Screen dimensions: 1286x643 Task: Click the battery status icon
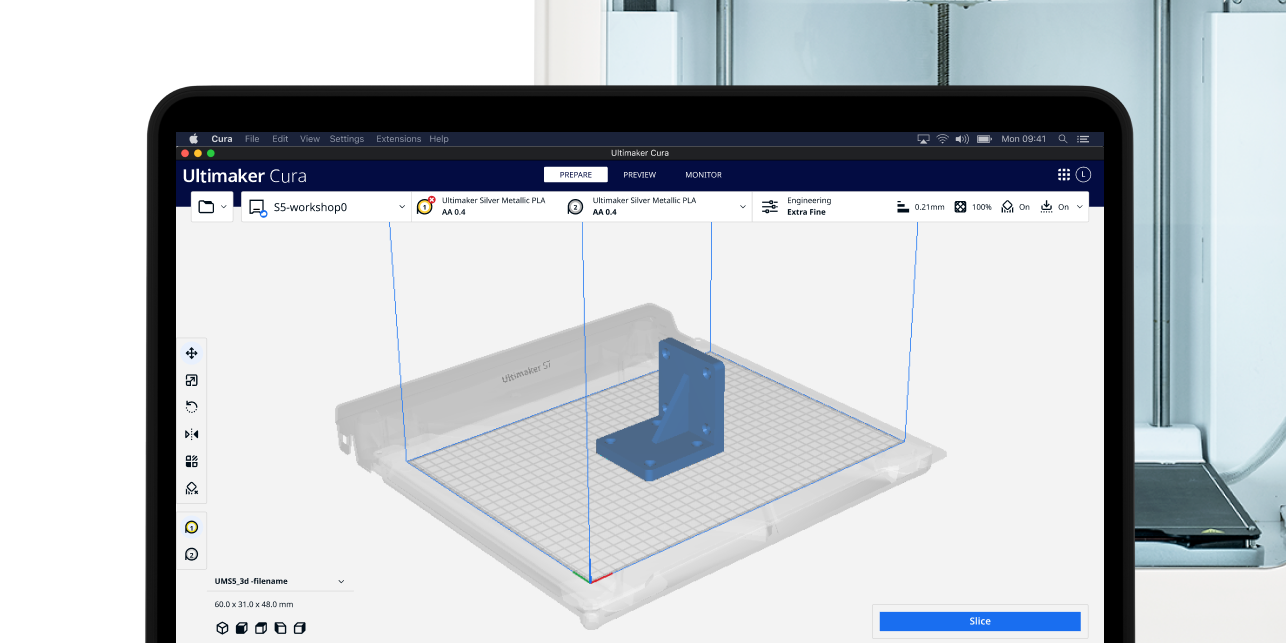pyautogui.click(x=984, y=139)
